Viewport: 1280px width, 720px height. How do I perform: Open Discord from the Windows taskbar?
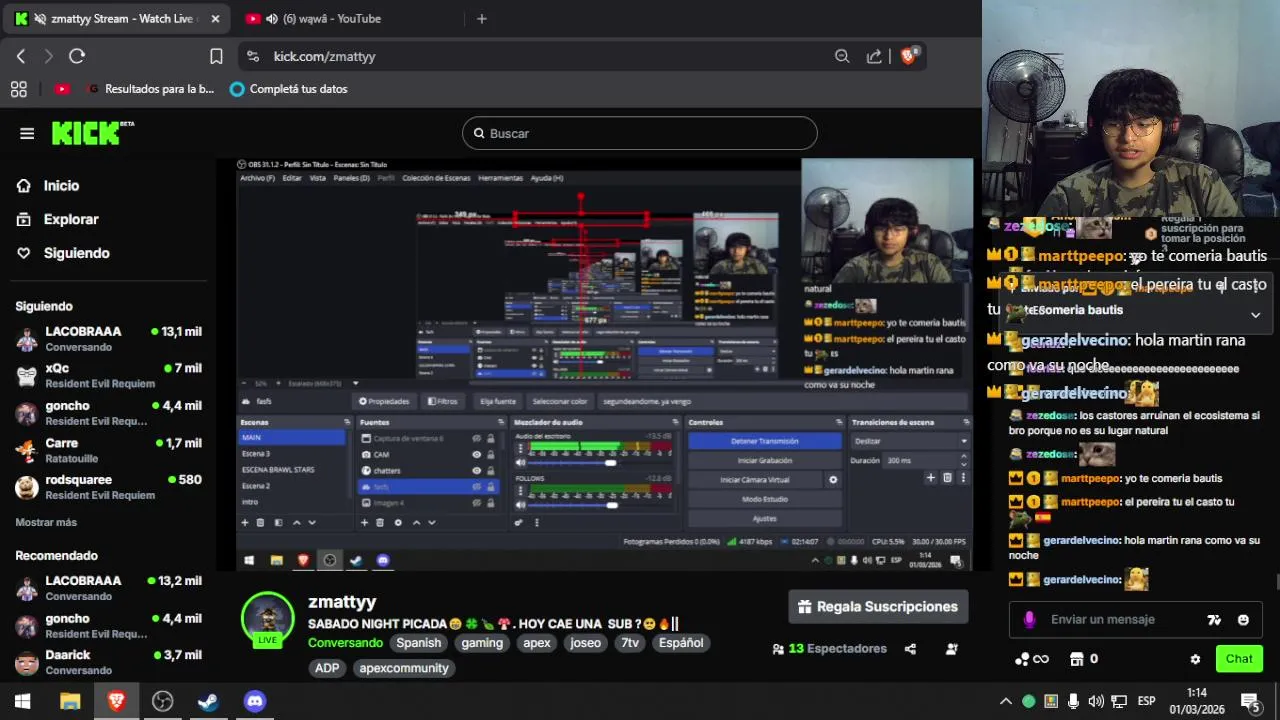coord(255,701)
